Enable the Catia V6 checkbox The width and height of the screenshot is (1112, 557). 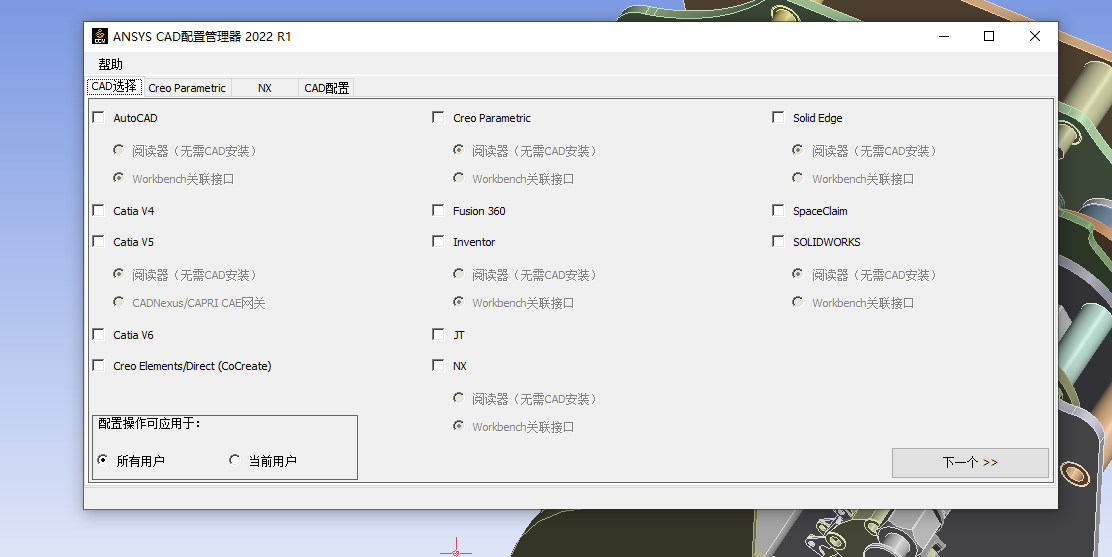click(99, 335)
